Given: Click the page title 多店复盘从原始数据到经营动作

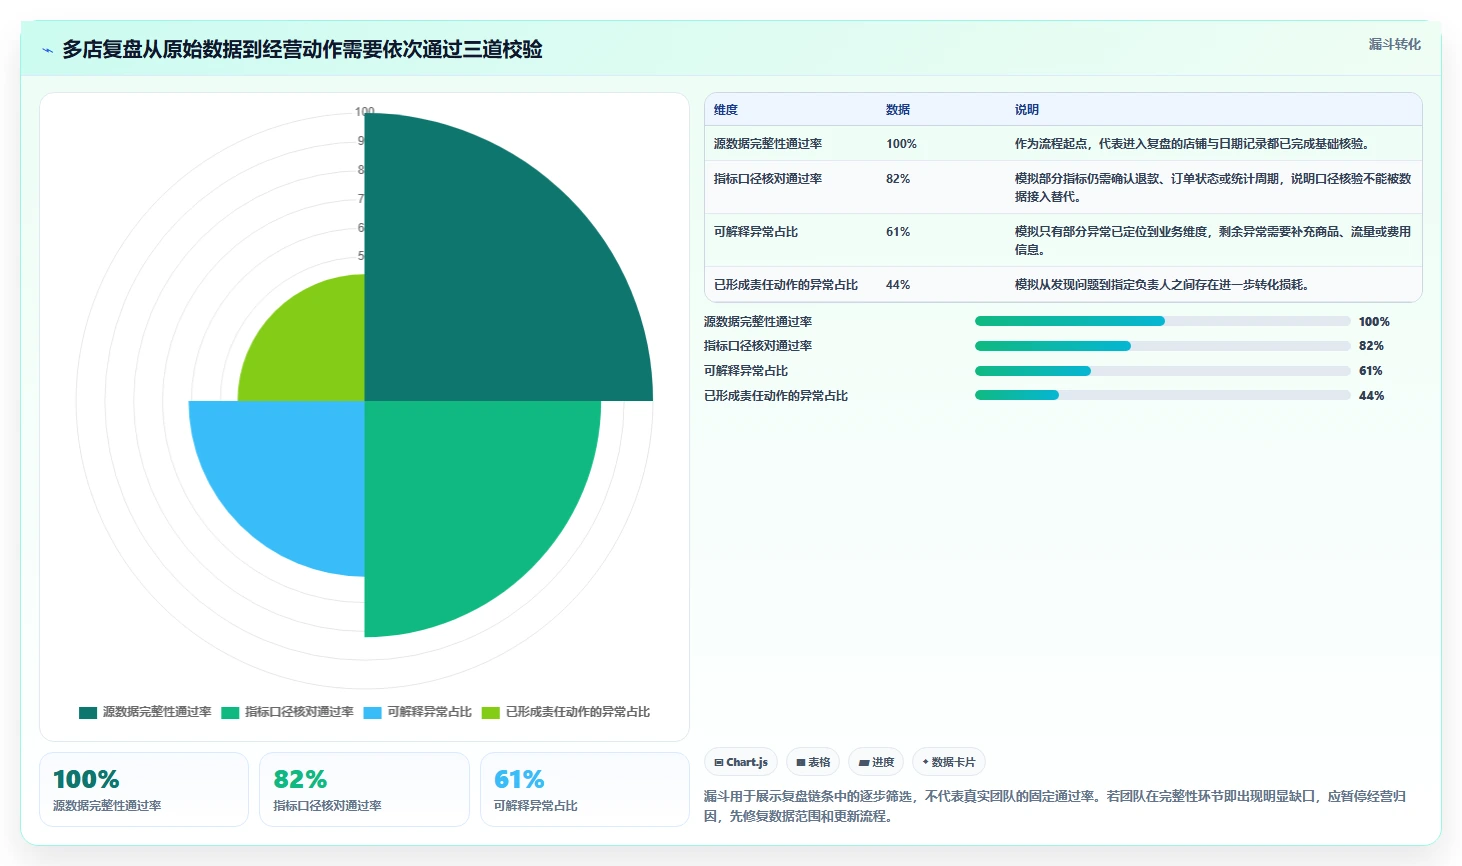Looking at the screenshot, I should click(x=302, y=50).
